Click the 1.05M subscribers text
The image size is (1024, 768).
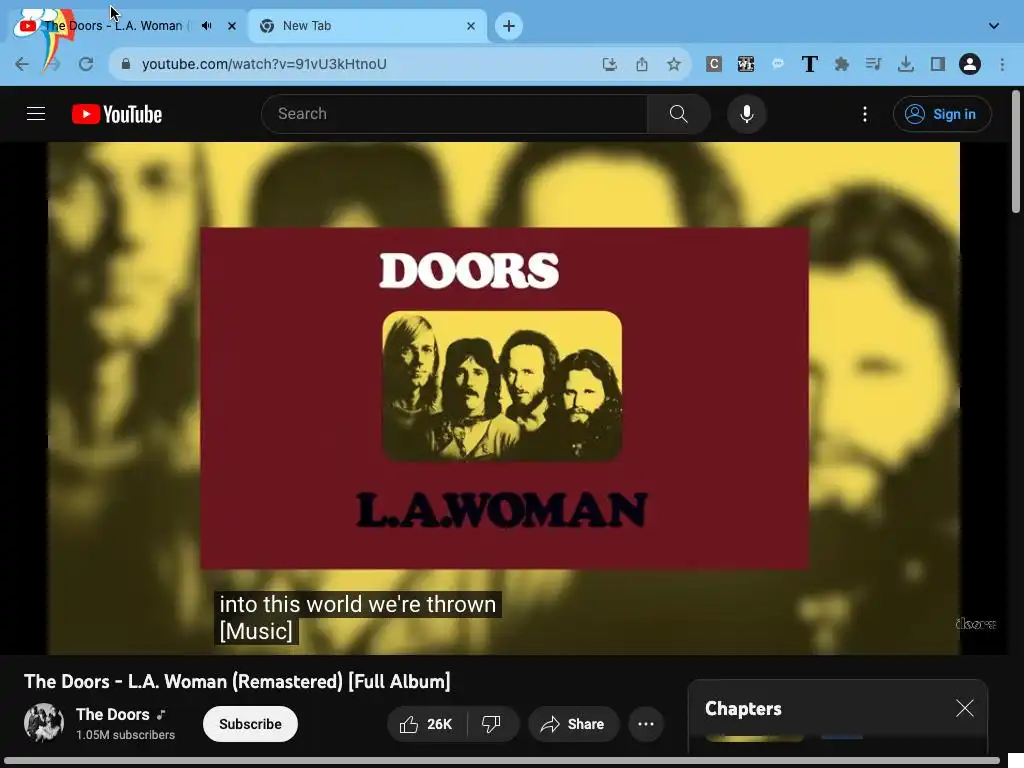pos(125,735)
